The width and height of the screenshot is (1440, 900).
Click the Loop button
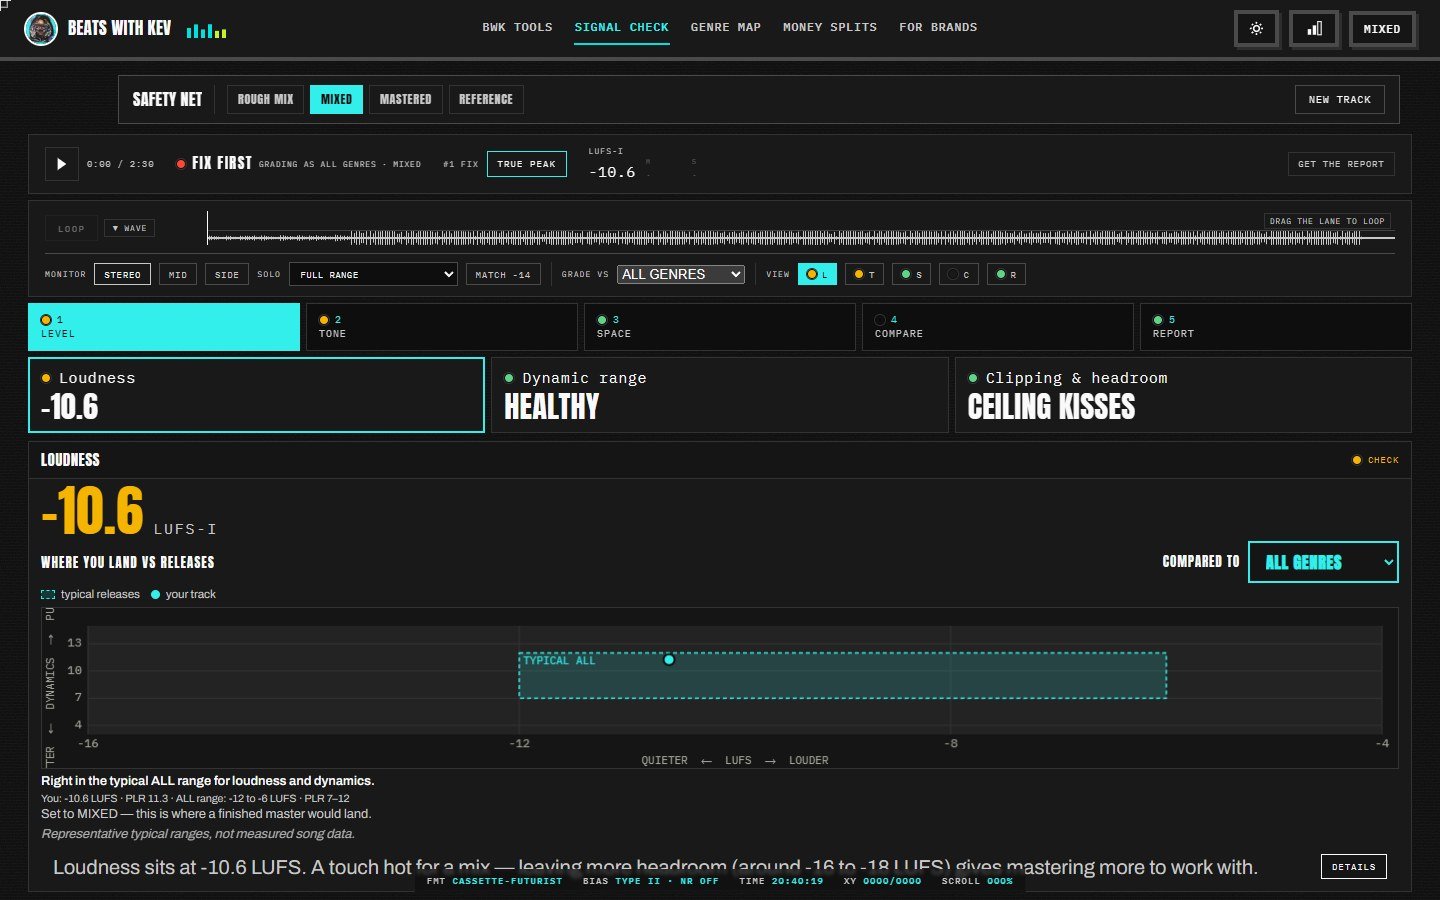(x=71, y=228)
